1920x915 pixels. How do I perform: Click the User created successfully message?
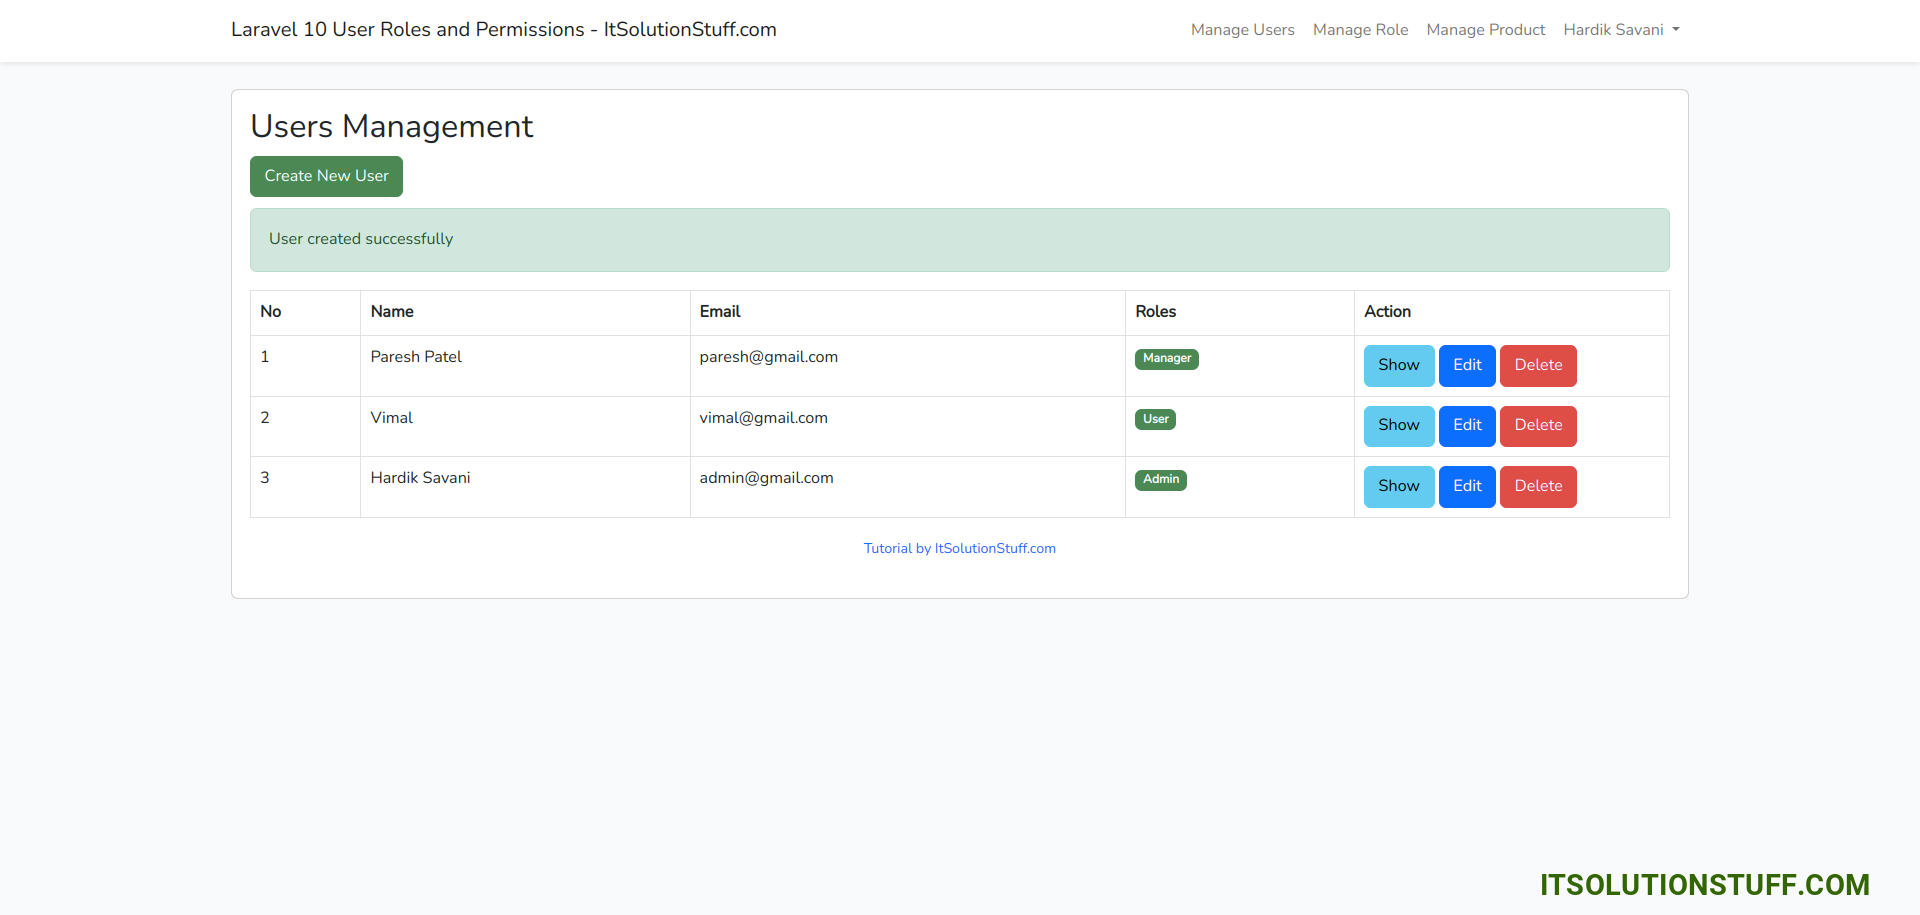[x=360, y=239]
